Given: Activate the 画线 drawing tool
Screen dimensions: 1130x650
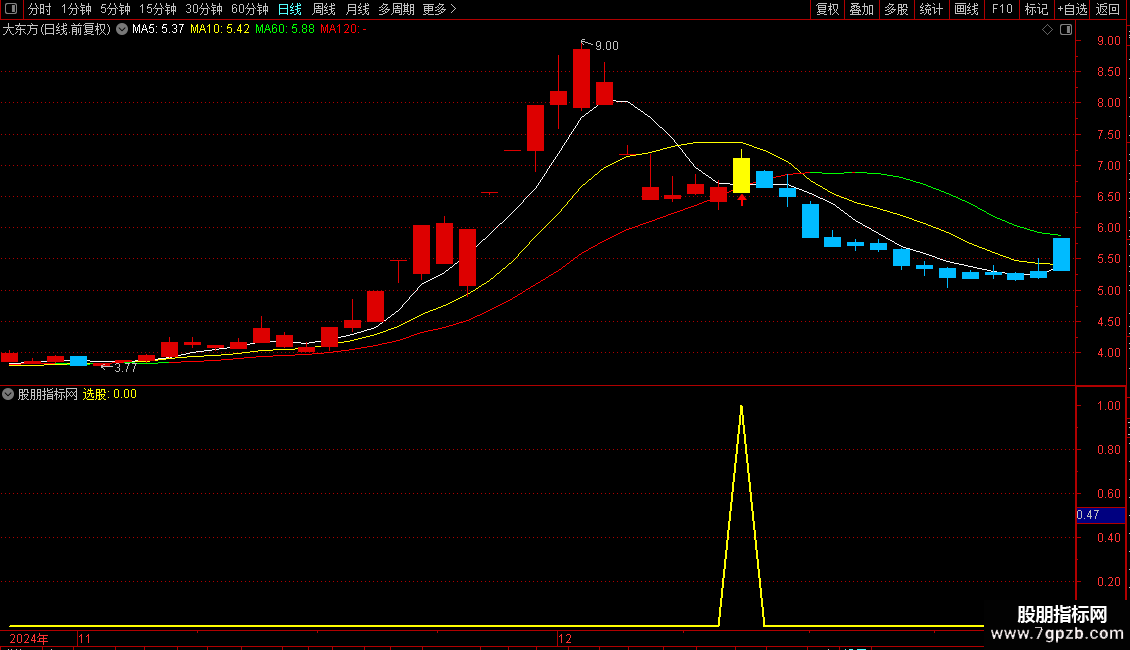Looking at the screenshot, I should tap(966, 9).
